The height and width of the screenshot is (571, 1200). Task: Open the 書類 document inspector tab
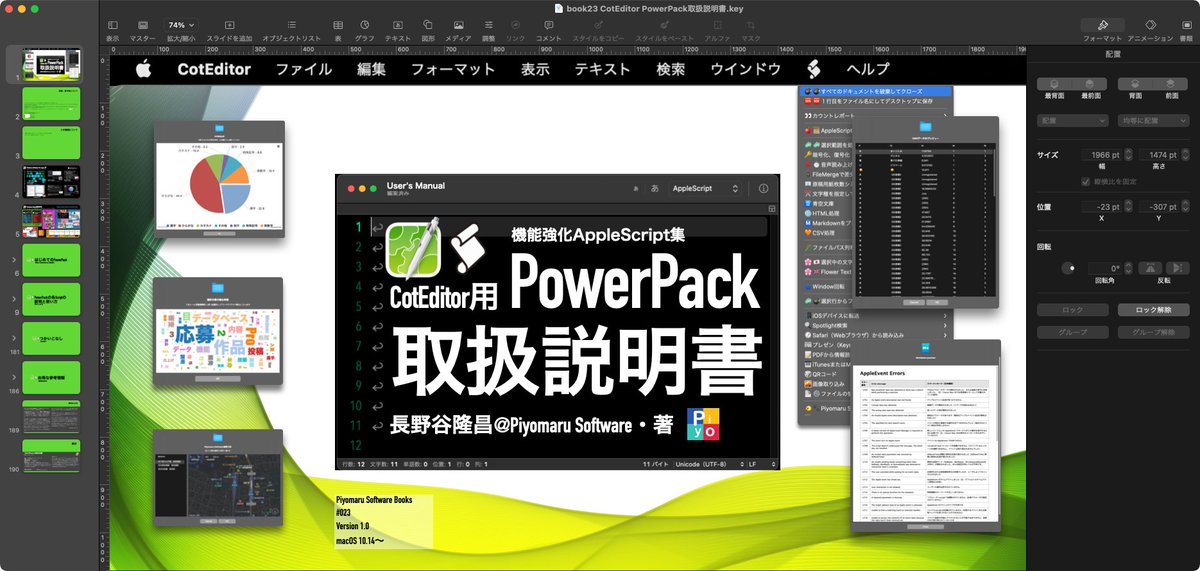coord(1186,24)
